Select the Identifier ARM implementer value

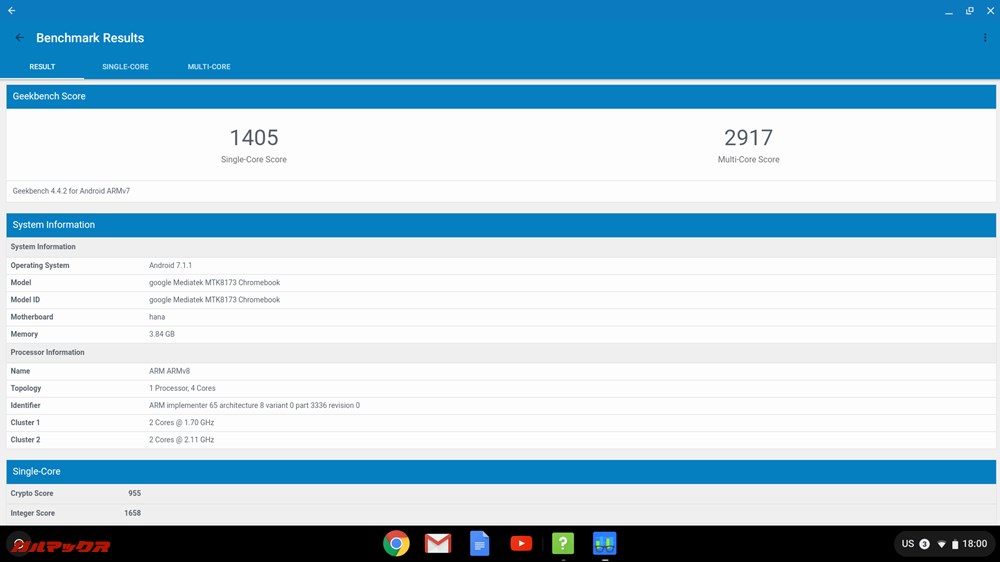[x=254, y=405]
